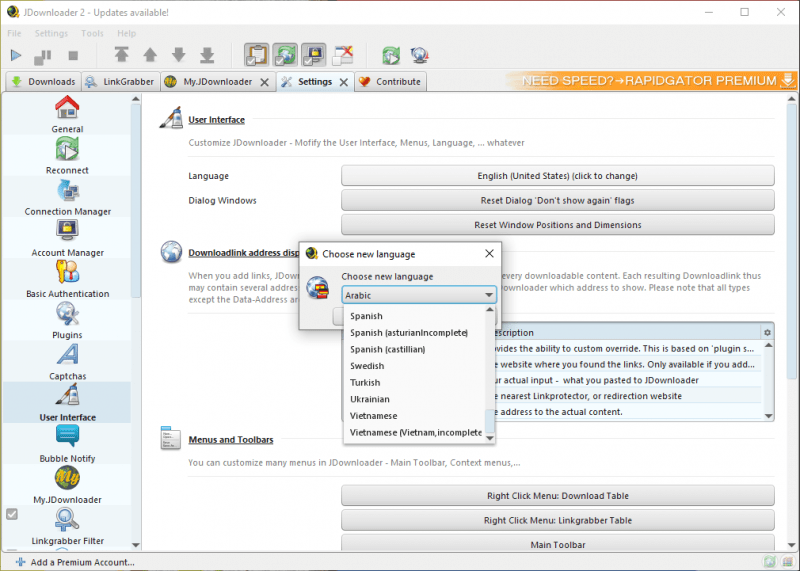The image size is (800, 571).
Task: Open the Help menu
Action: (x=127, y=33)
